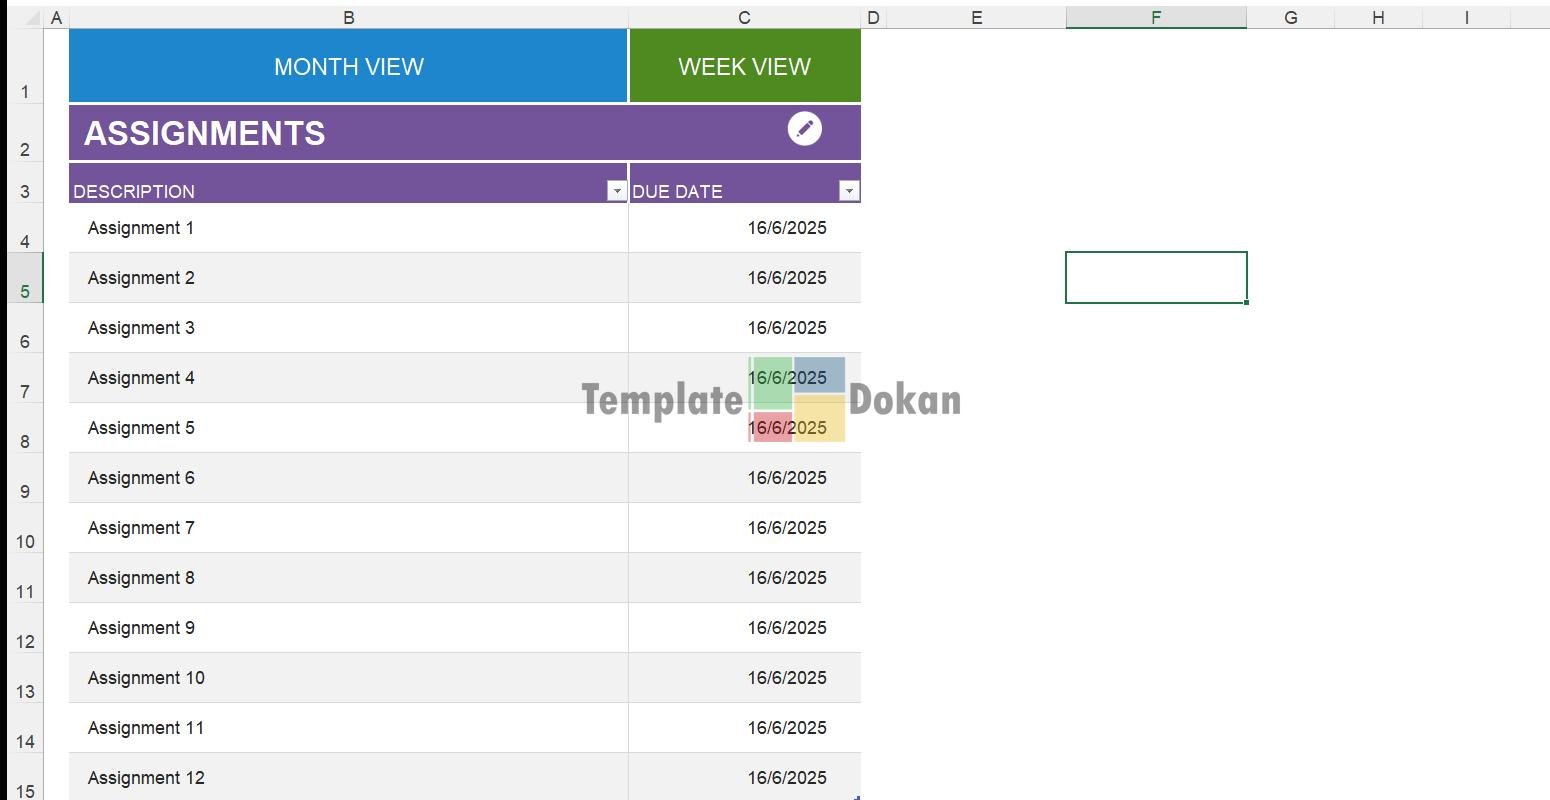Click the selected cell F5
Image resolution: width=1550 pixels, height=800 pixels.
tap(1156, 277)
